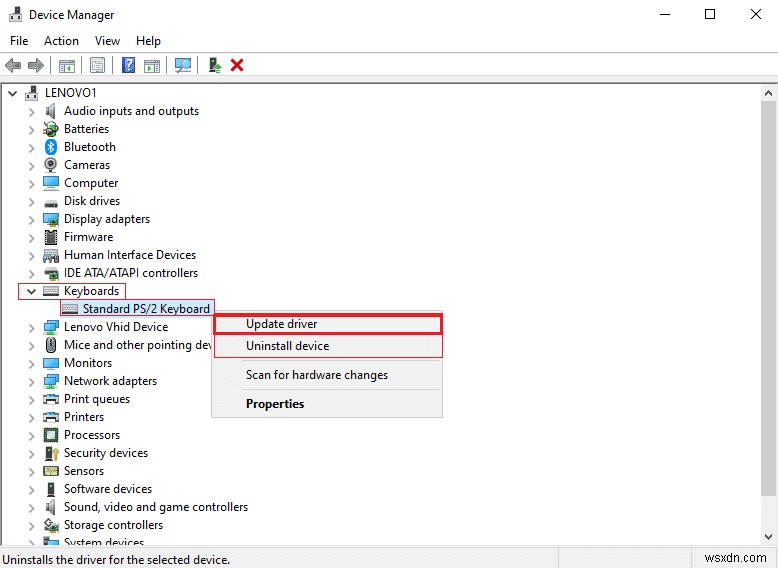The height and width of the screenshot is (568, 778).
Task: Select the Firmware tree label
Action: coord(88,237)
